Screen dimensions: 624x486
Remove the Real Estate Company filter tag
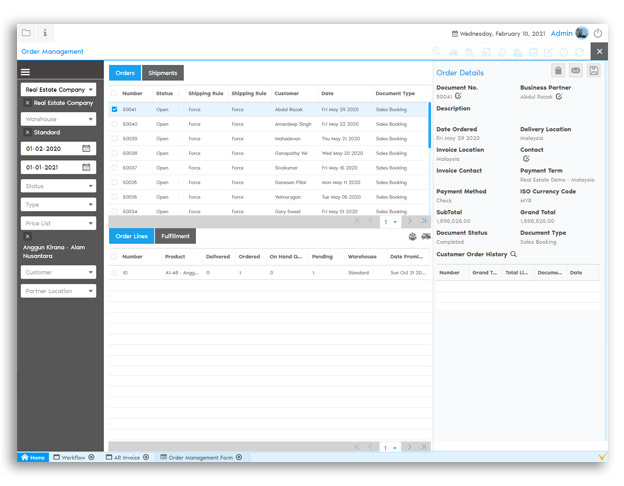(27, 103)
